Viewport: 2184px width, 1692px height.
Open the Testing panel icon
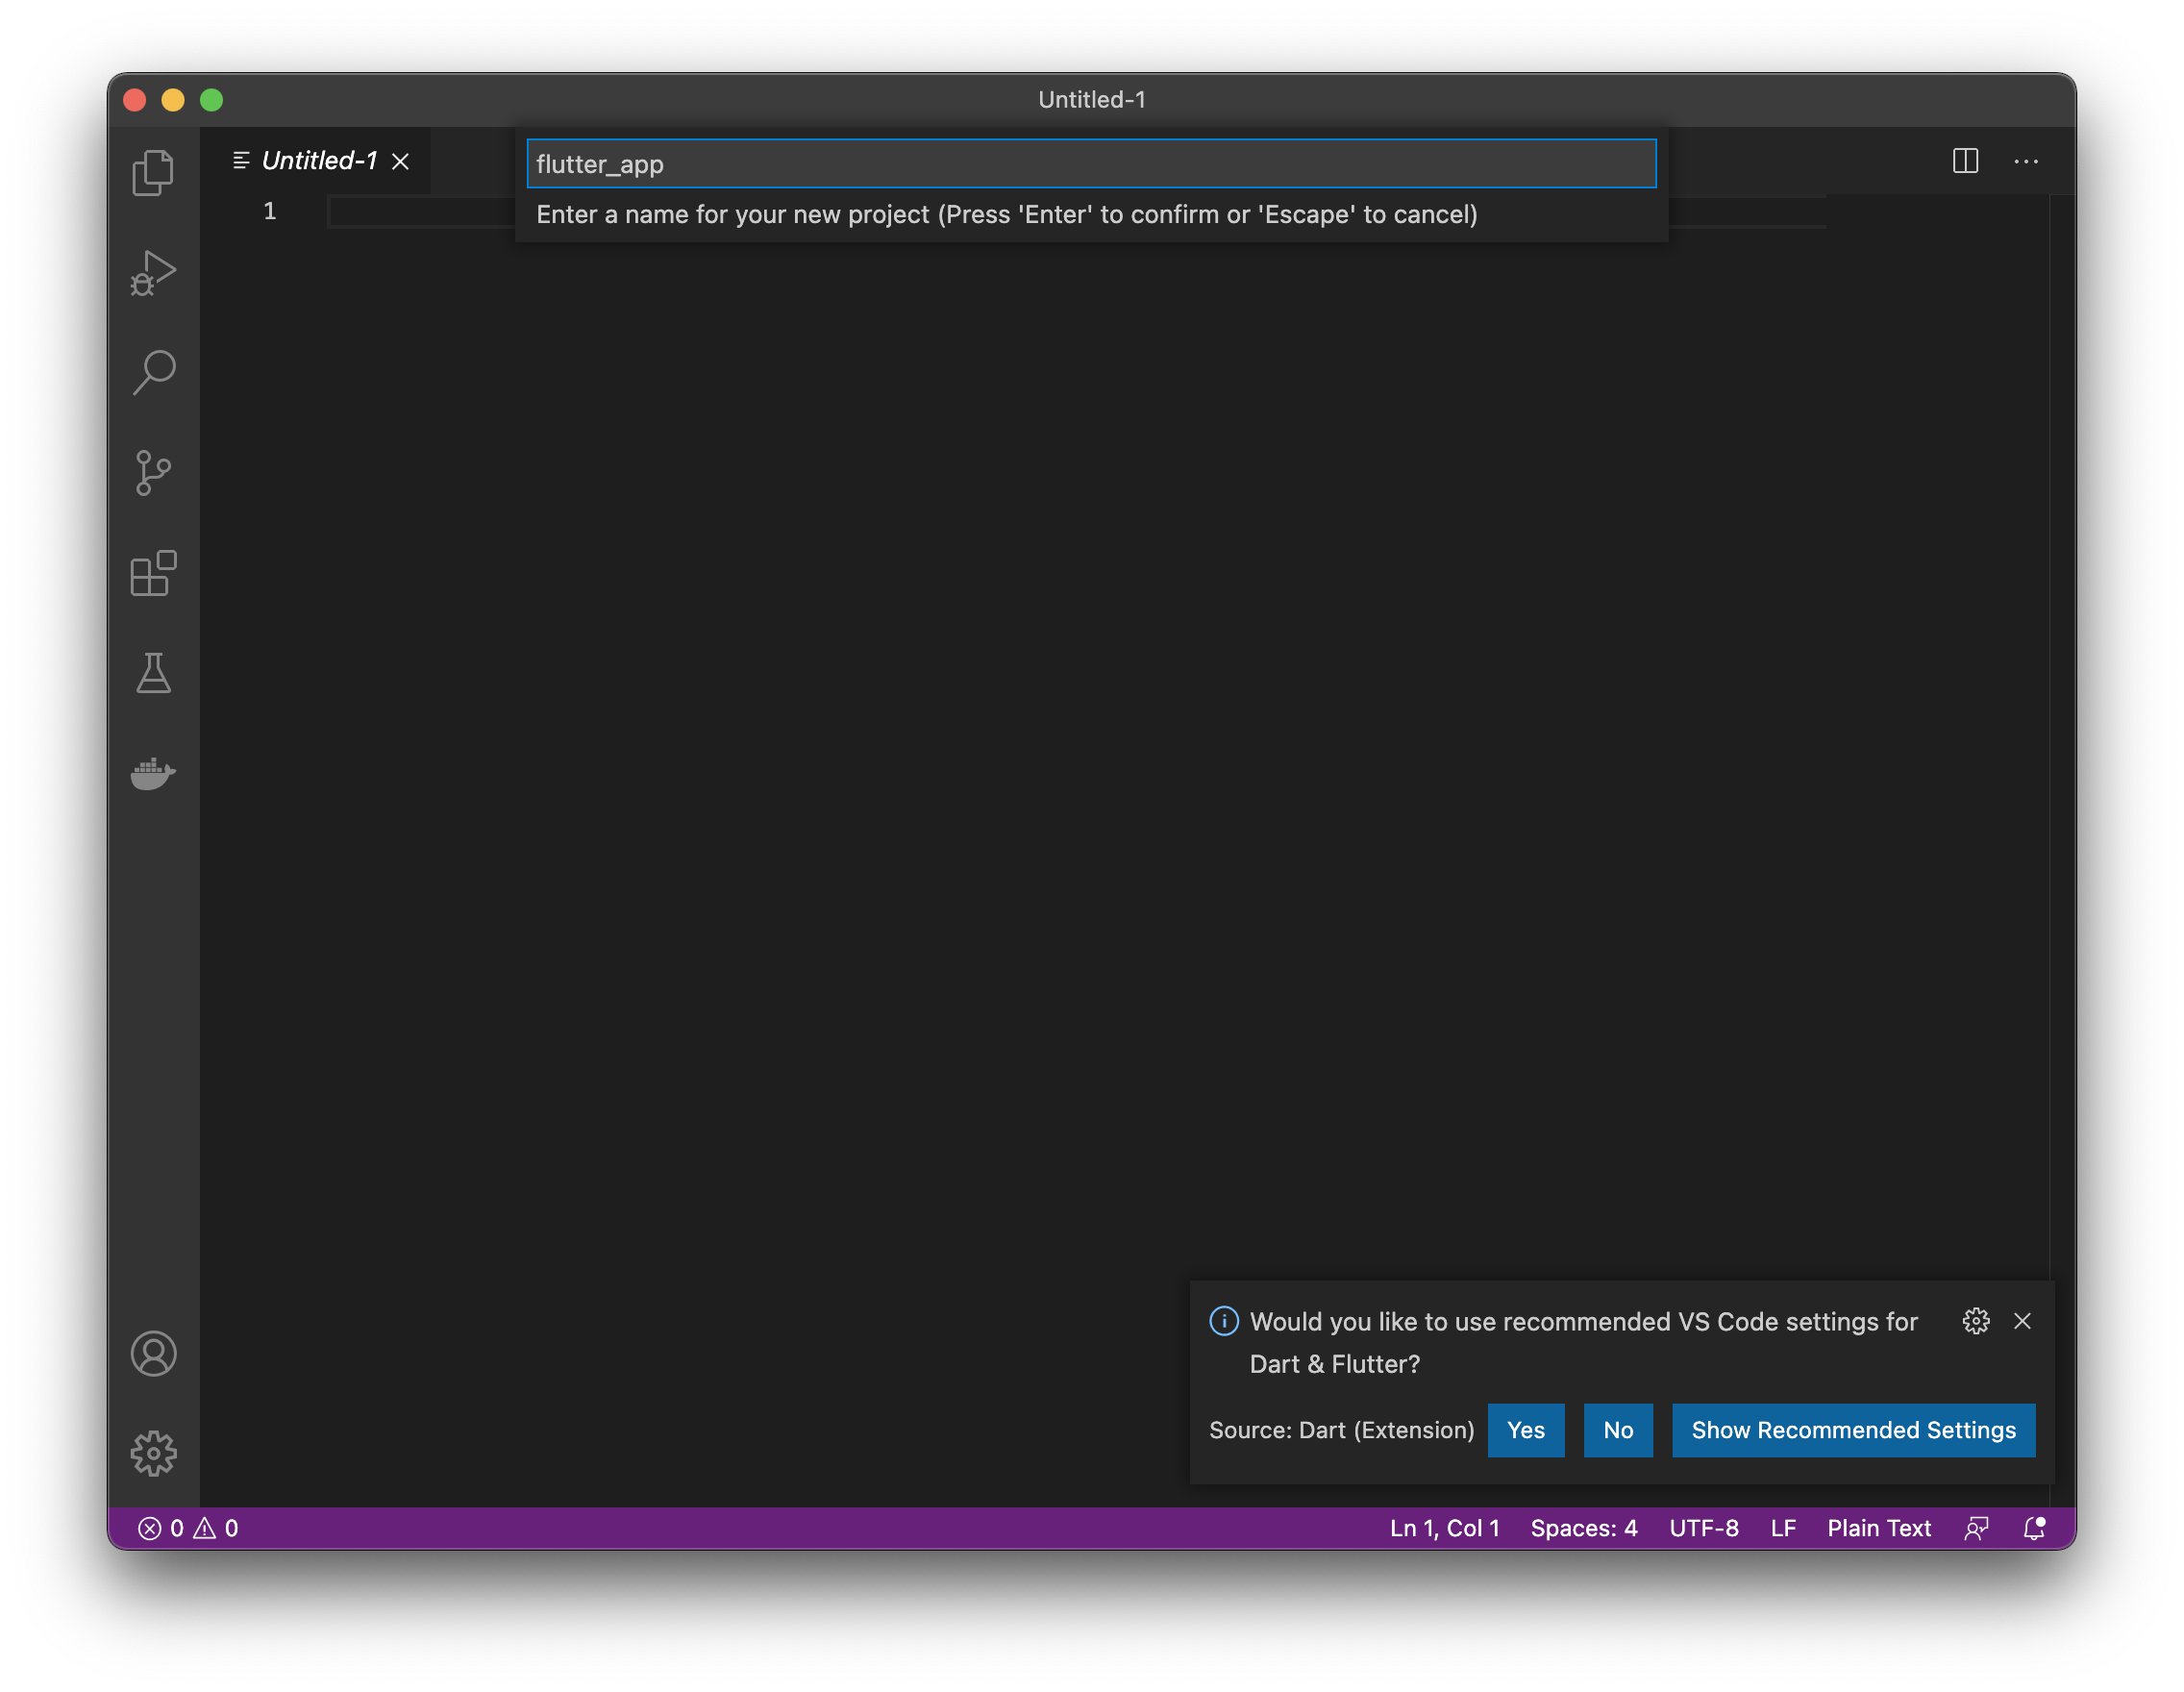[154, 670]
